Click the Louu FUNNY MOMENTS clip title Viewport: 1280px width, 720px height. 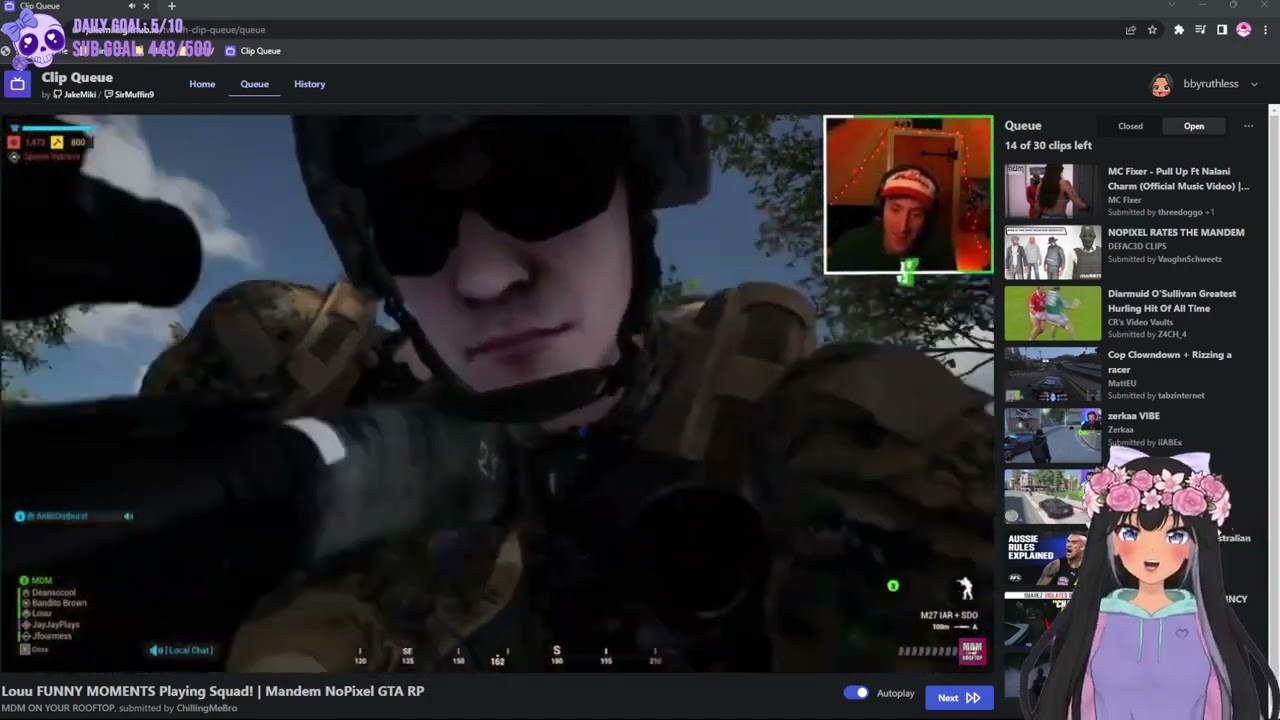[213, 691]
